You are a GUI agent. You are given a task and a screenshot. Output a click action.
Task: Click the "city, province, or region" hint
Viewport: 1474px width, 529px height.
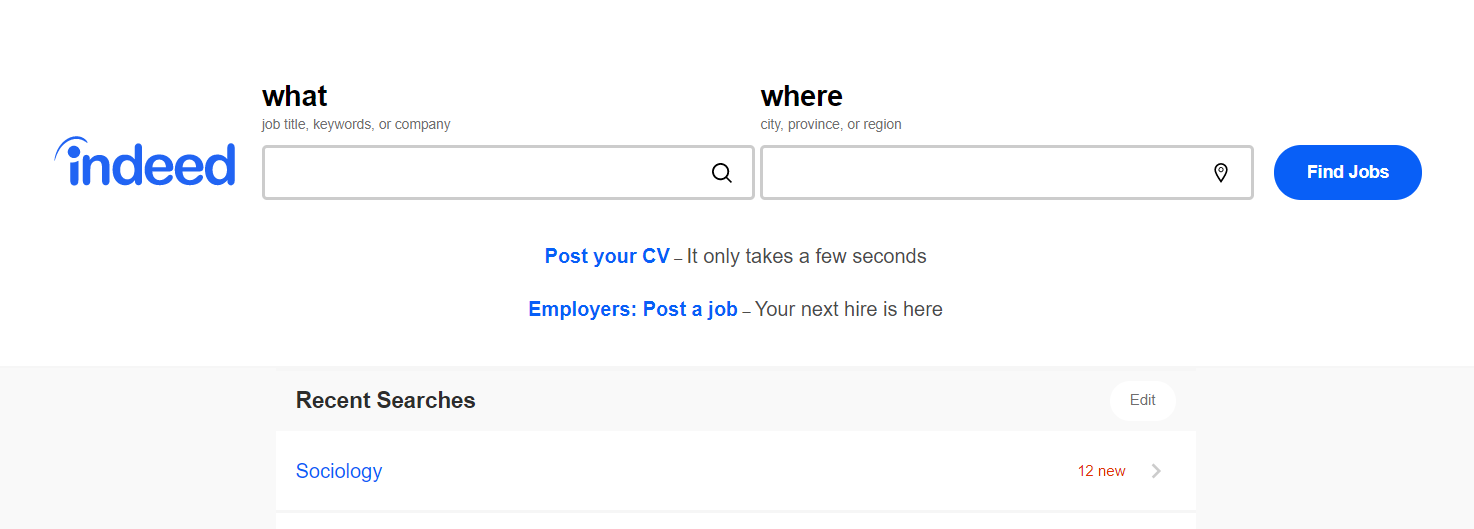coord(831,125)
